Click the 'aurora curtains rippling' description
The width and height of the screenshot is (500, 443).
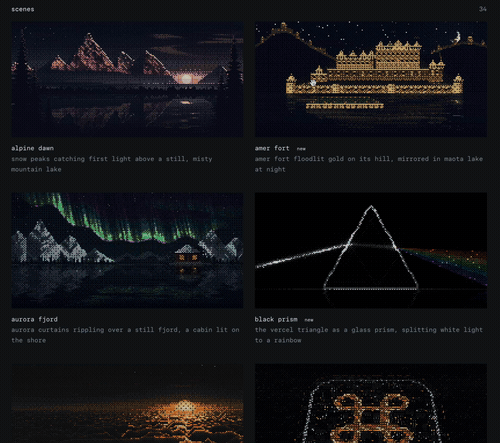125,335
